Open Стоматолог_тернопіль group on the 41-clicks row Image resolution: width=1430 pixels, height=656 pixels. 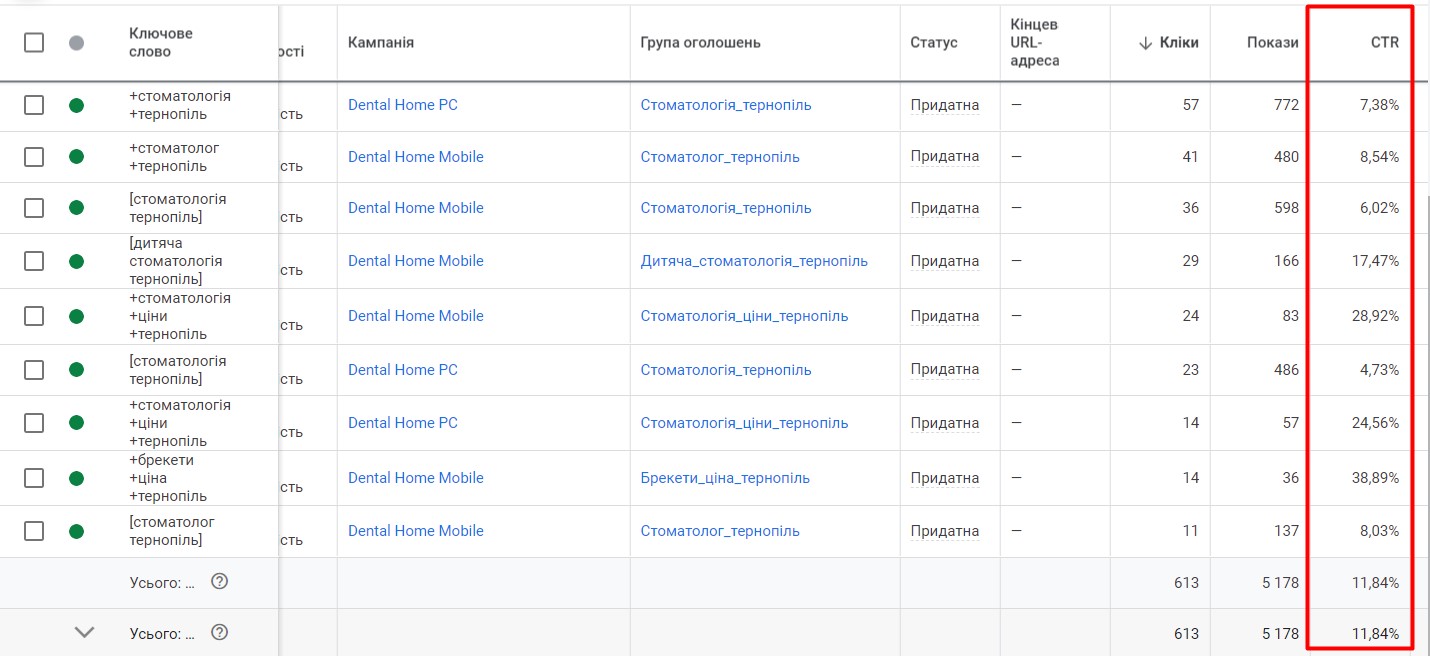[x=720, y=157]
